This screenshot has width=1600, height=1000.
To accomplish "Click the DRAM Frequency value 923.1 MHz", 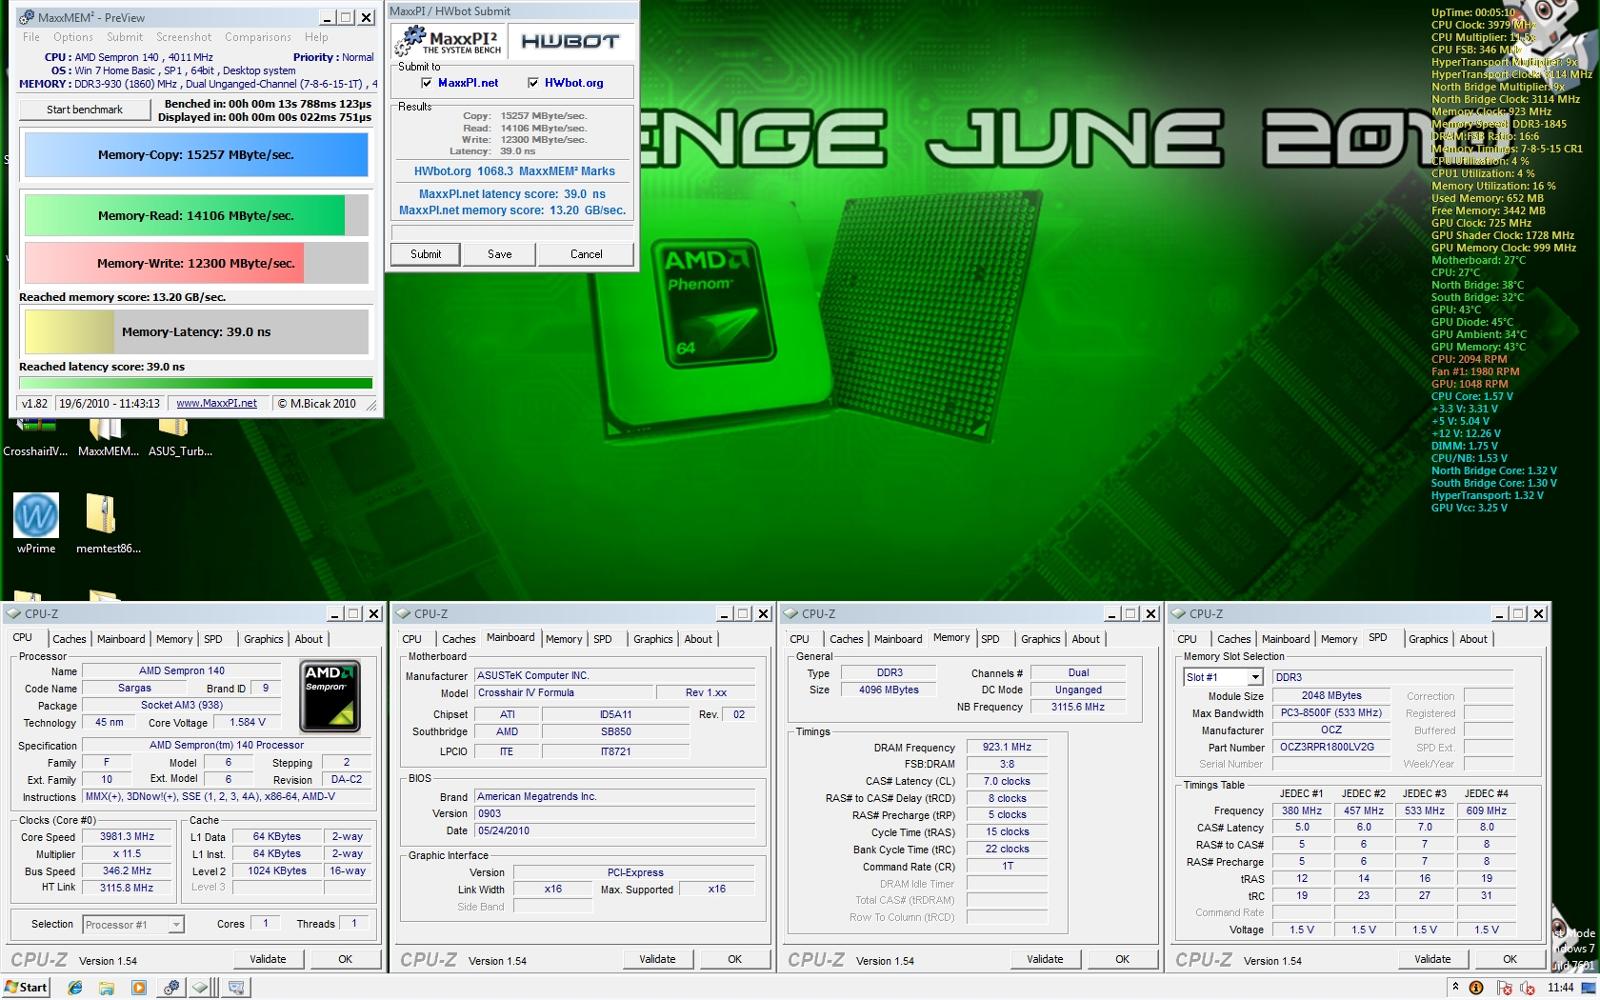I will (x=1007, y=747).
